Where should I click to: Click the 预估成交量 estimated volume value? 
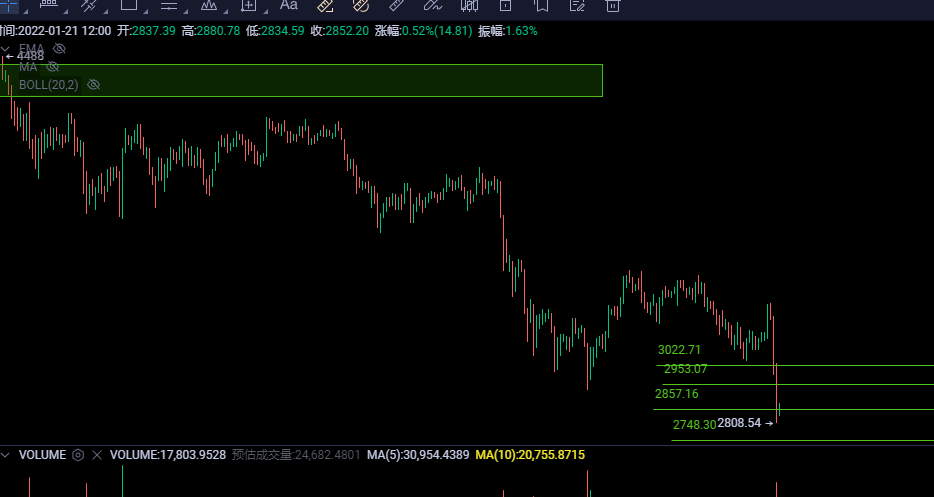296,455
